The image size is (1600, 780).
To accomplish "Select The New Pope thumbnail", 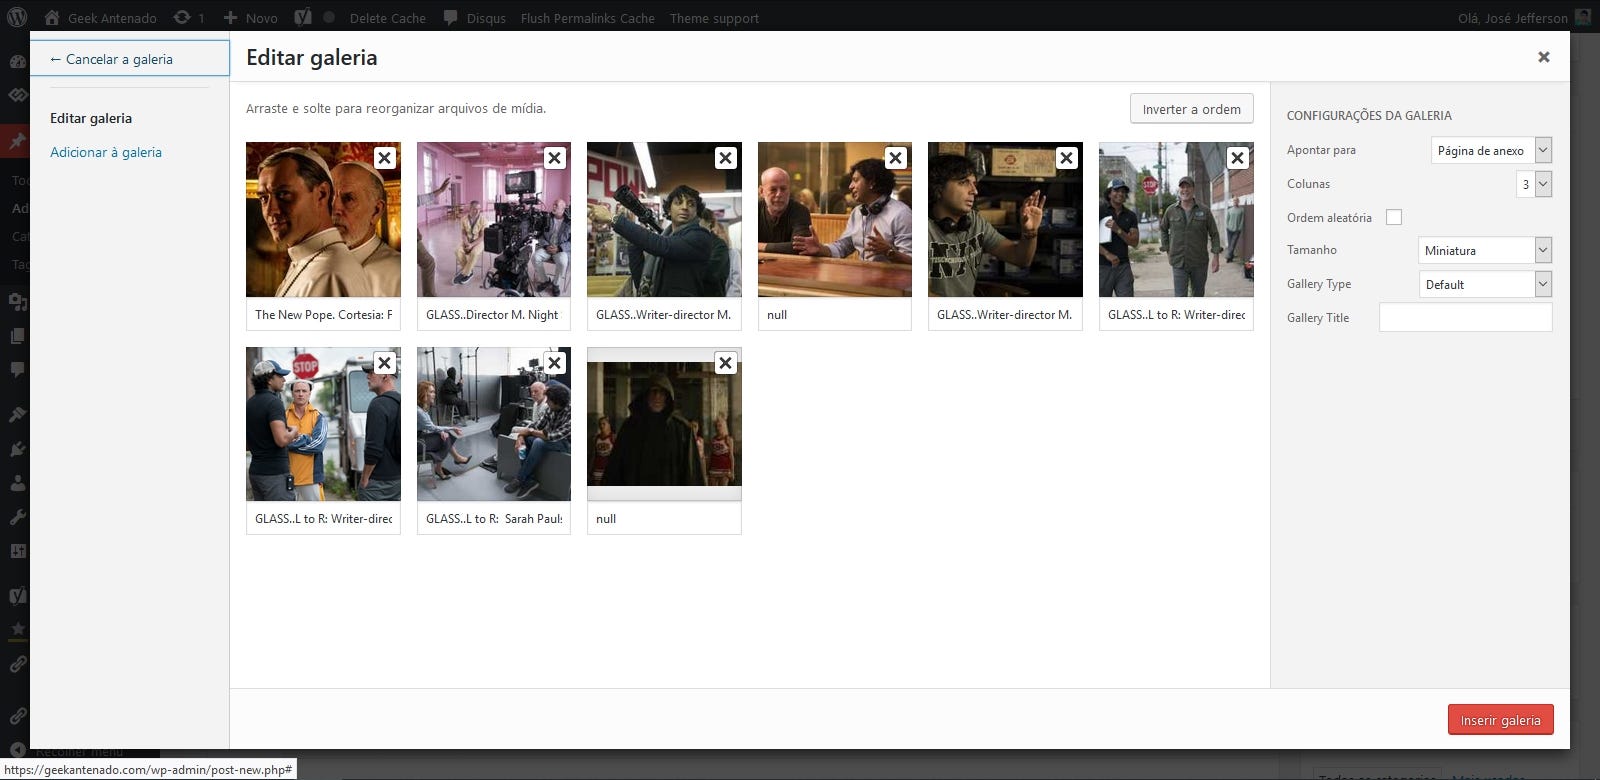I will coord(323,219).
